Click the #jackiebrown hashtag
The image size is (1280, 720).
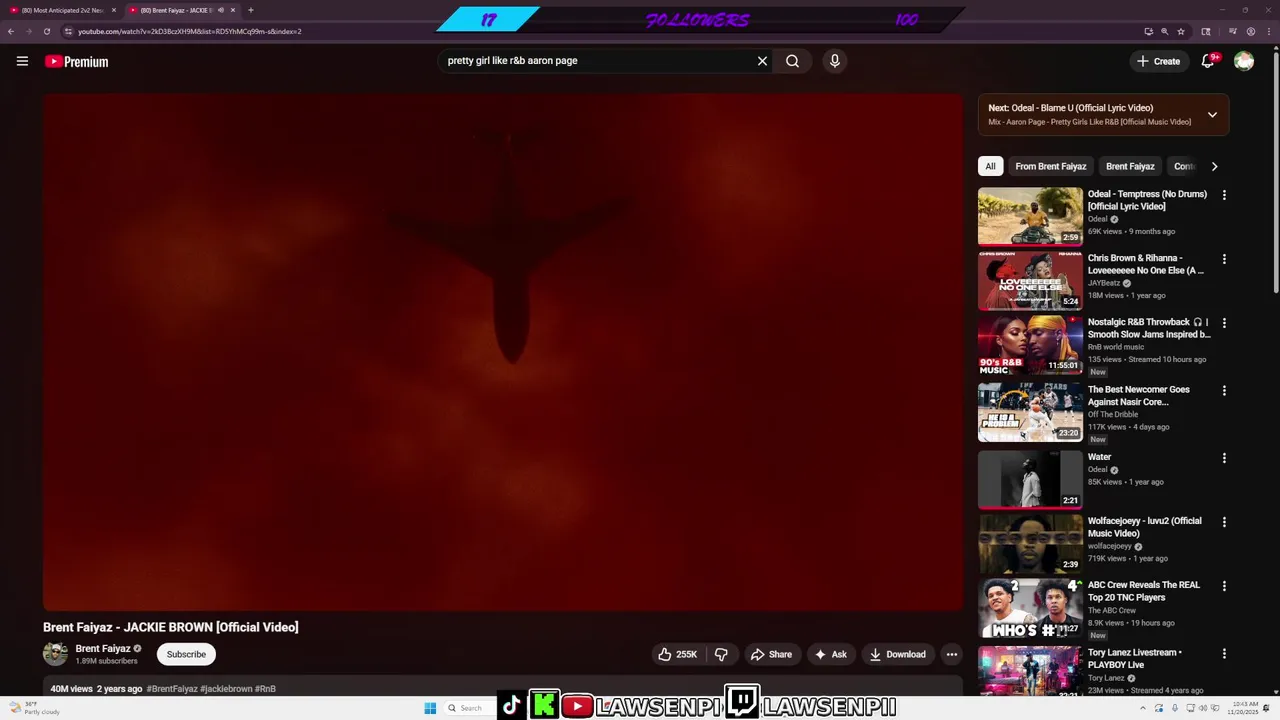pos(226,689)
